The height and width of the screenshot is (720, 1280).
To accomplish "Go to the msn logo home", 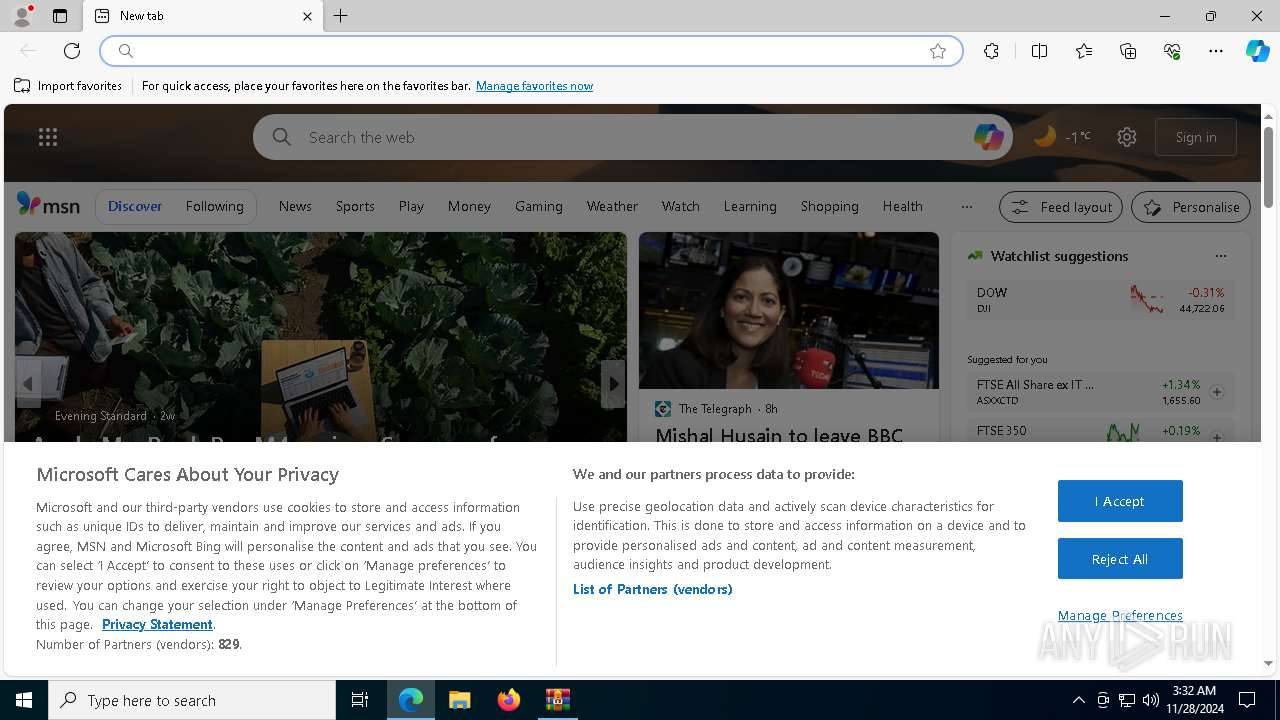I will [48, 205].
